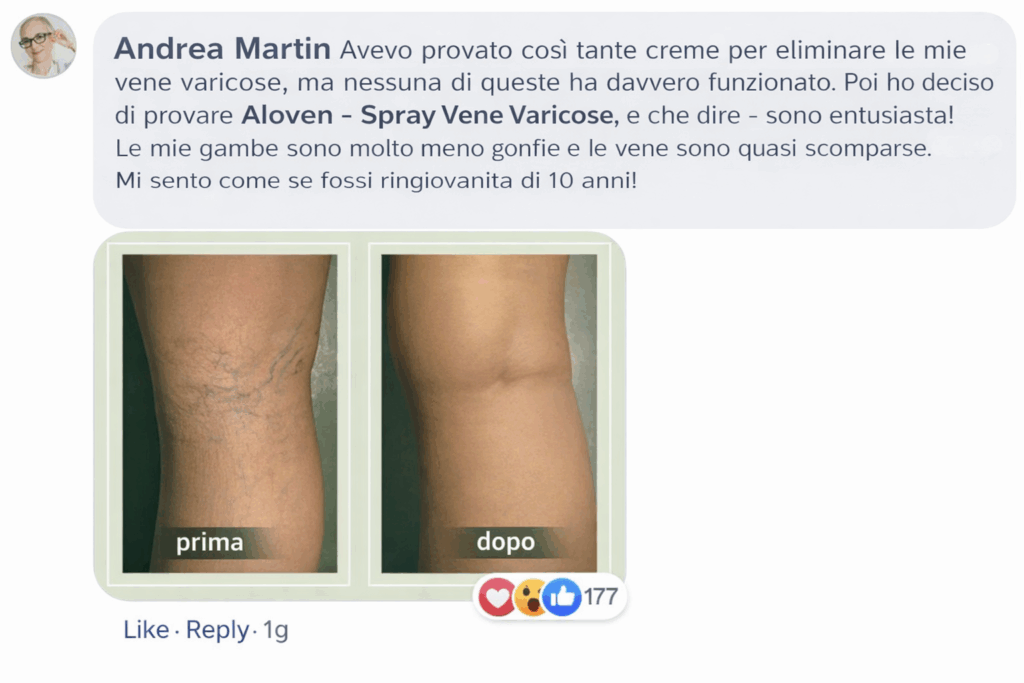Open the 'dopo' after photo
1024x683 pixels.
[489, 413]
